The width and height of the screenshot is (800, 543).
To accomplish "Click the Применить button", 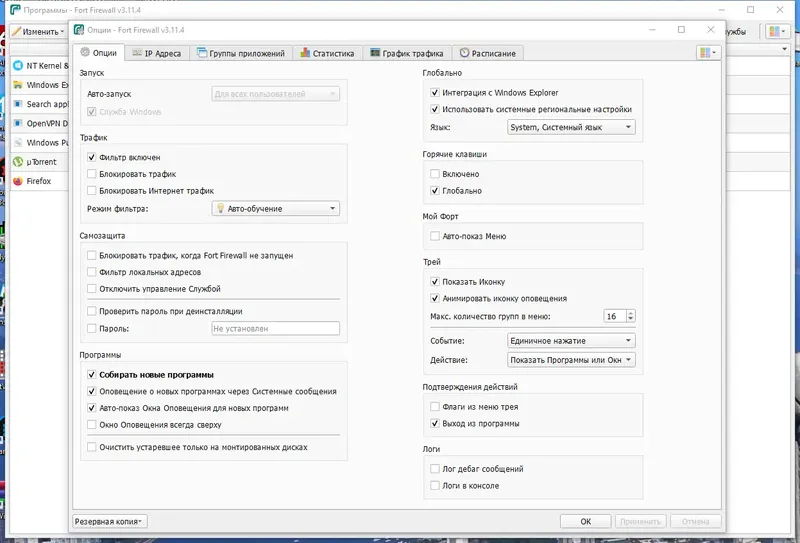I will (640, 522).
